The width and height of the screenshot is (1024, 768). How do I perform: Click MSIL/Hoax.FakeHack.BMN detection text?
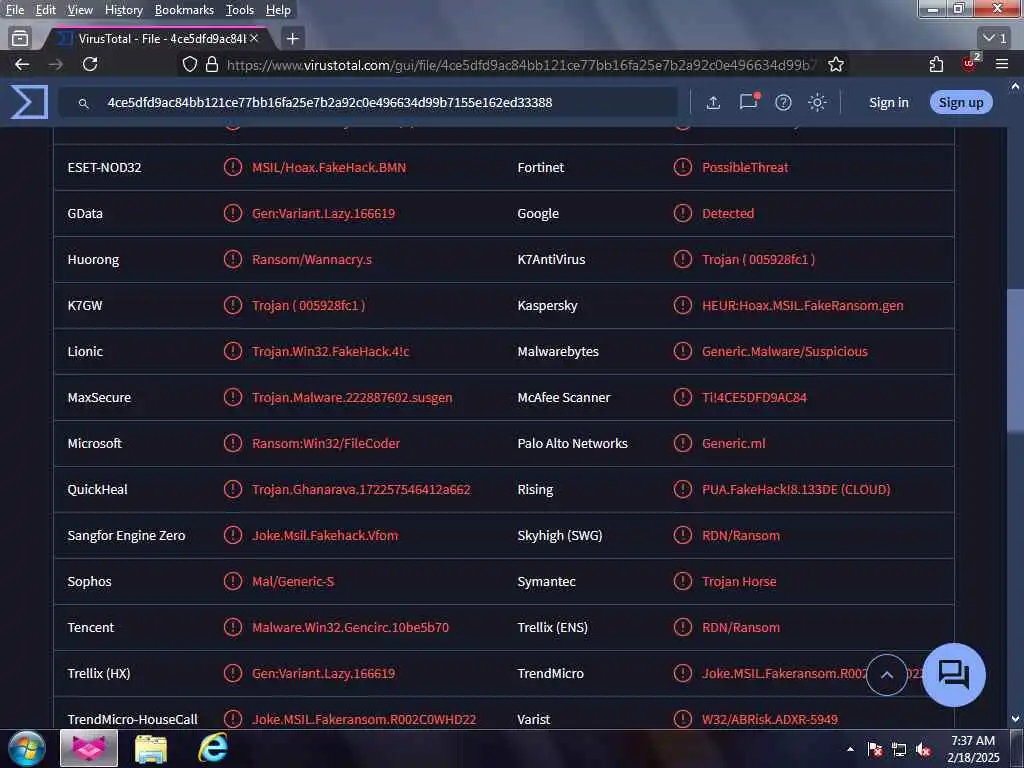click(x=329, y=167)
